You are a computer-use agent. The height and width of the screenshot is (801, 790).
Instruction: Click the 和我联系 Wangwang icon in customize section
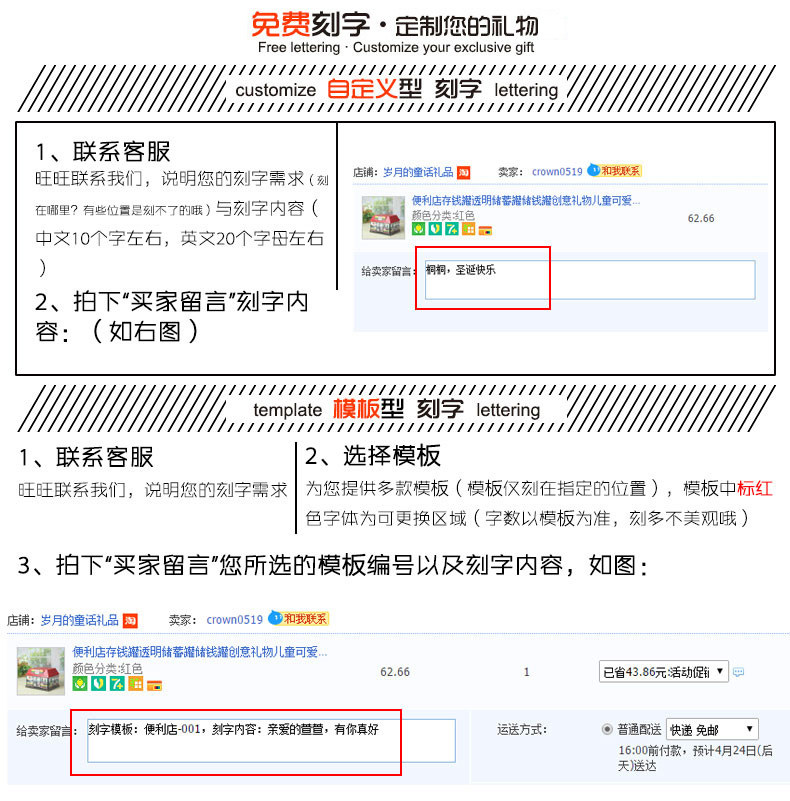pos(614,171)
